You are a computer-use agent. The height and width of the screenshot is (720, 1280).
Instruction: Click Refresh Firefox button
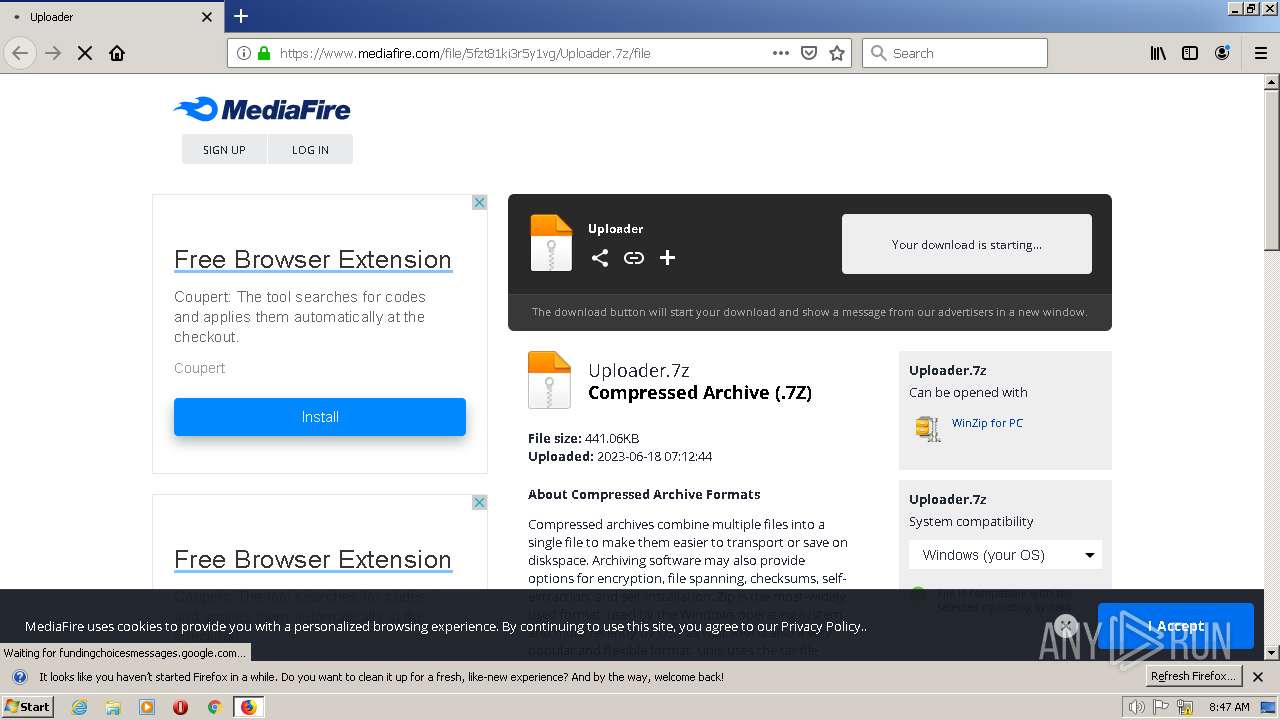(1194, 677)
